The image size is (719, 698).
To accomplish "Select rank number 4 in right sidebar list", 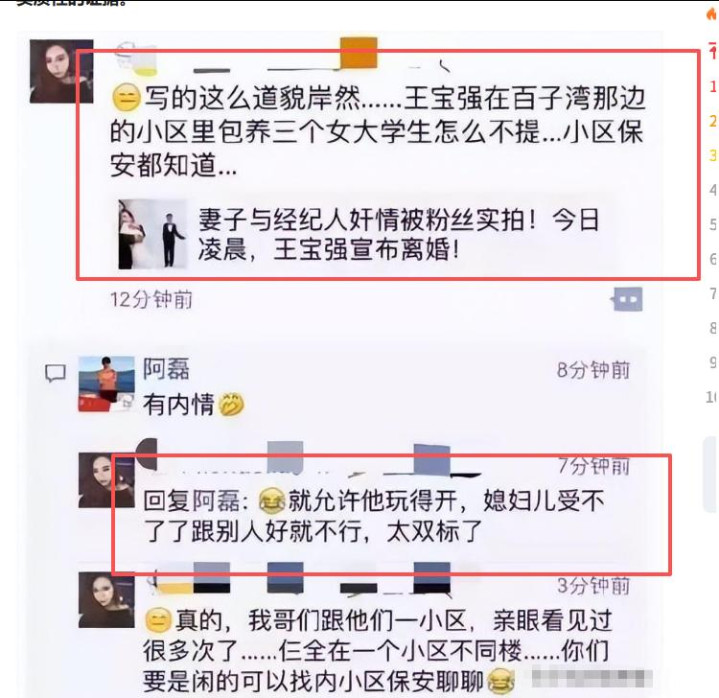I will (713, 189).
